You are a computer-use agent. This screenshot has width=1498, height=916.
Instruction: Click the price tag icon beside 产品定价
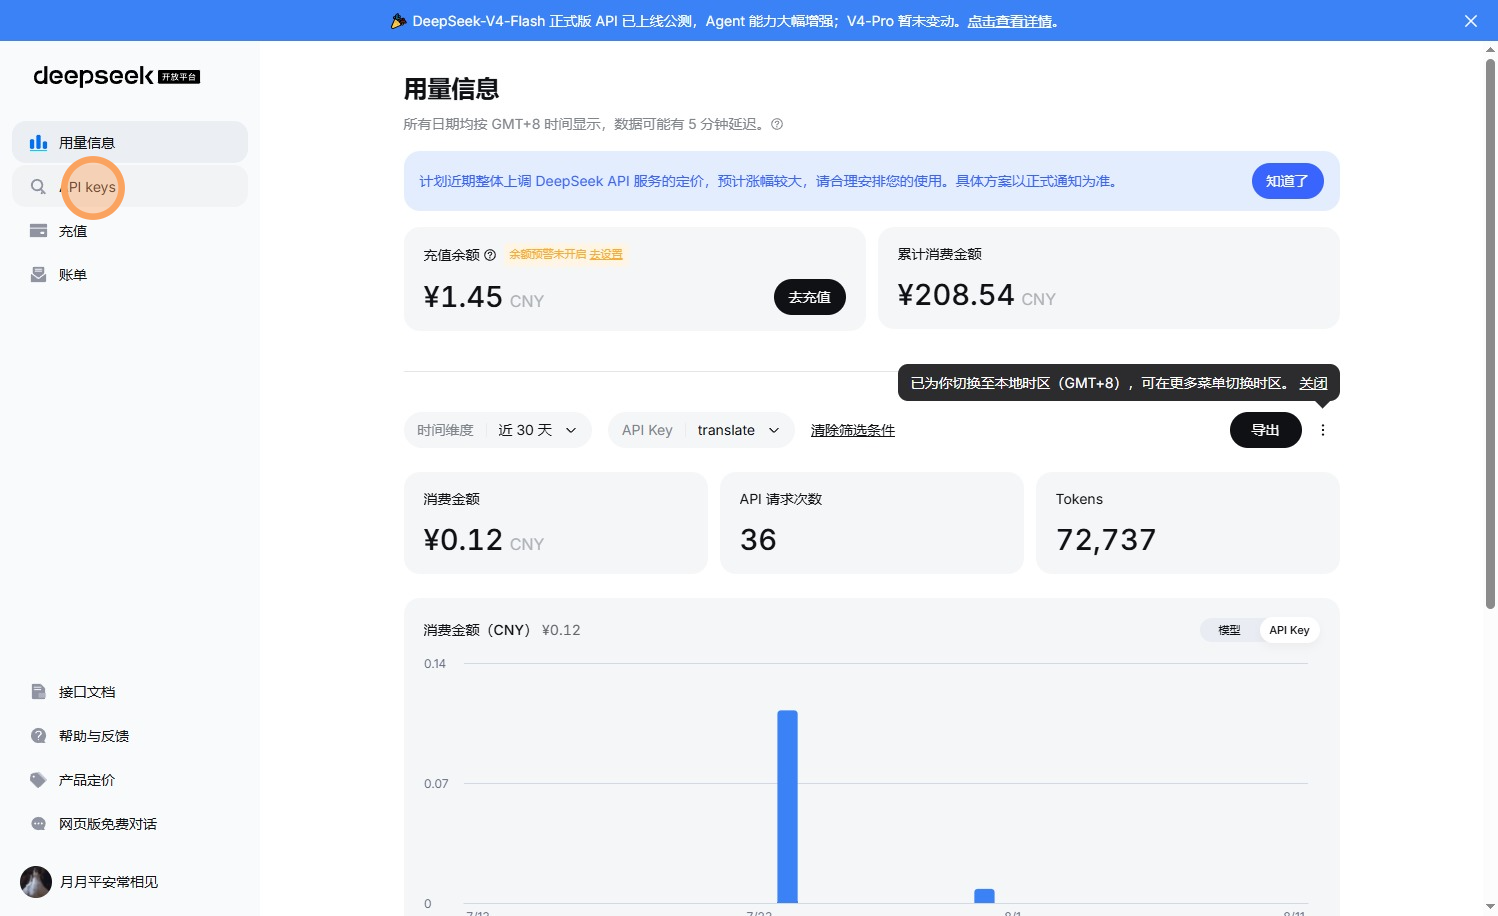[38, 780]
